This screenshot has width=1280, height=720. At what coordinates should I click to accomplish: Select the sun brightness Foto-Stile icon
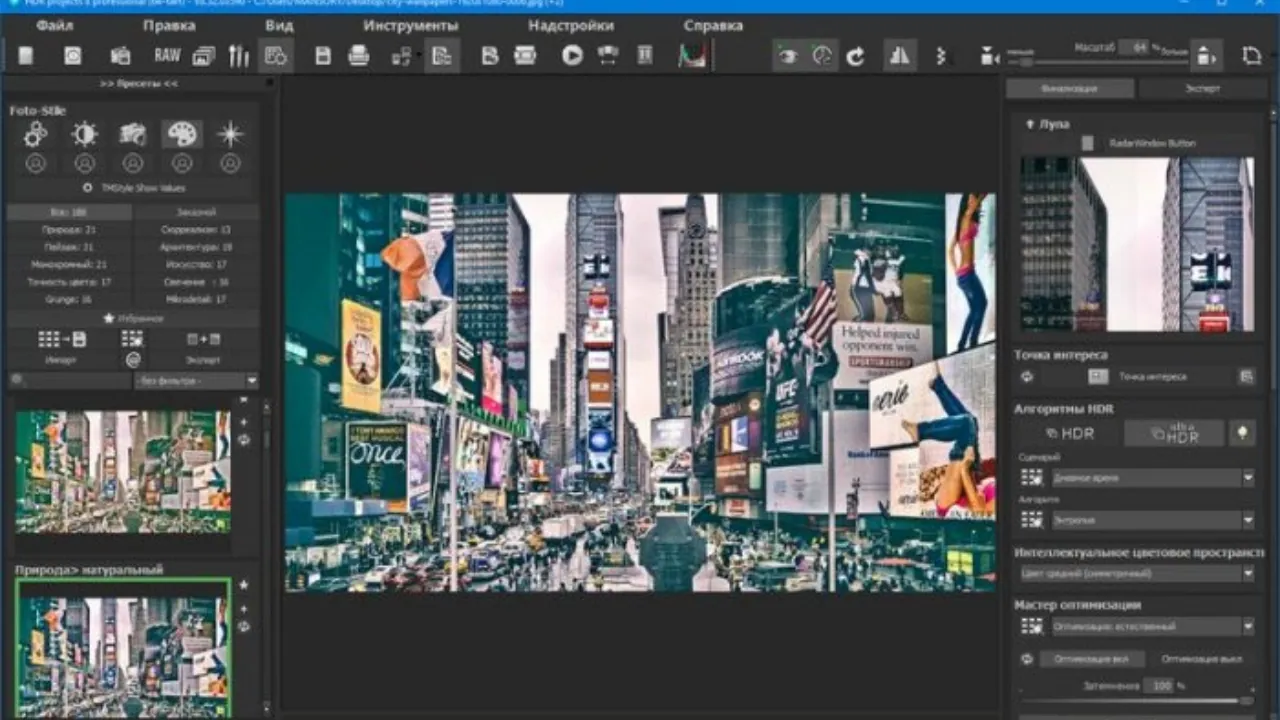click(85, 134)
